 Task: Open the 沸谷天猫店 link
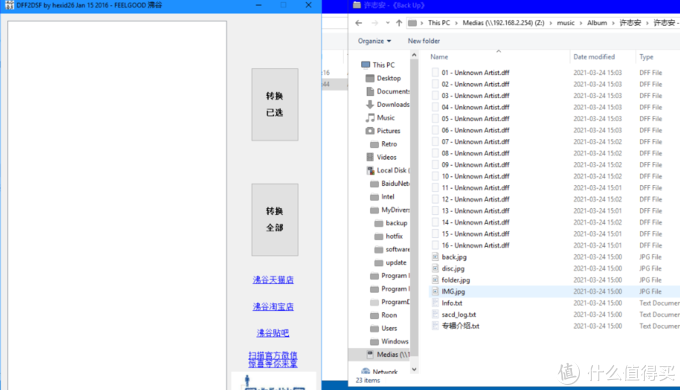(273, 280)
